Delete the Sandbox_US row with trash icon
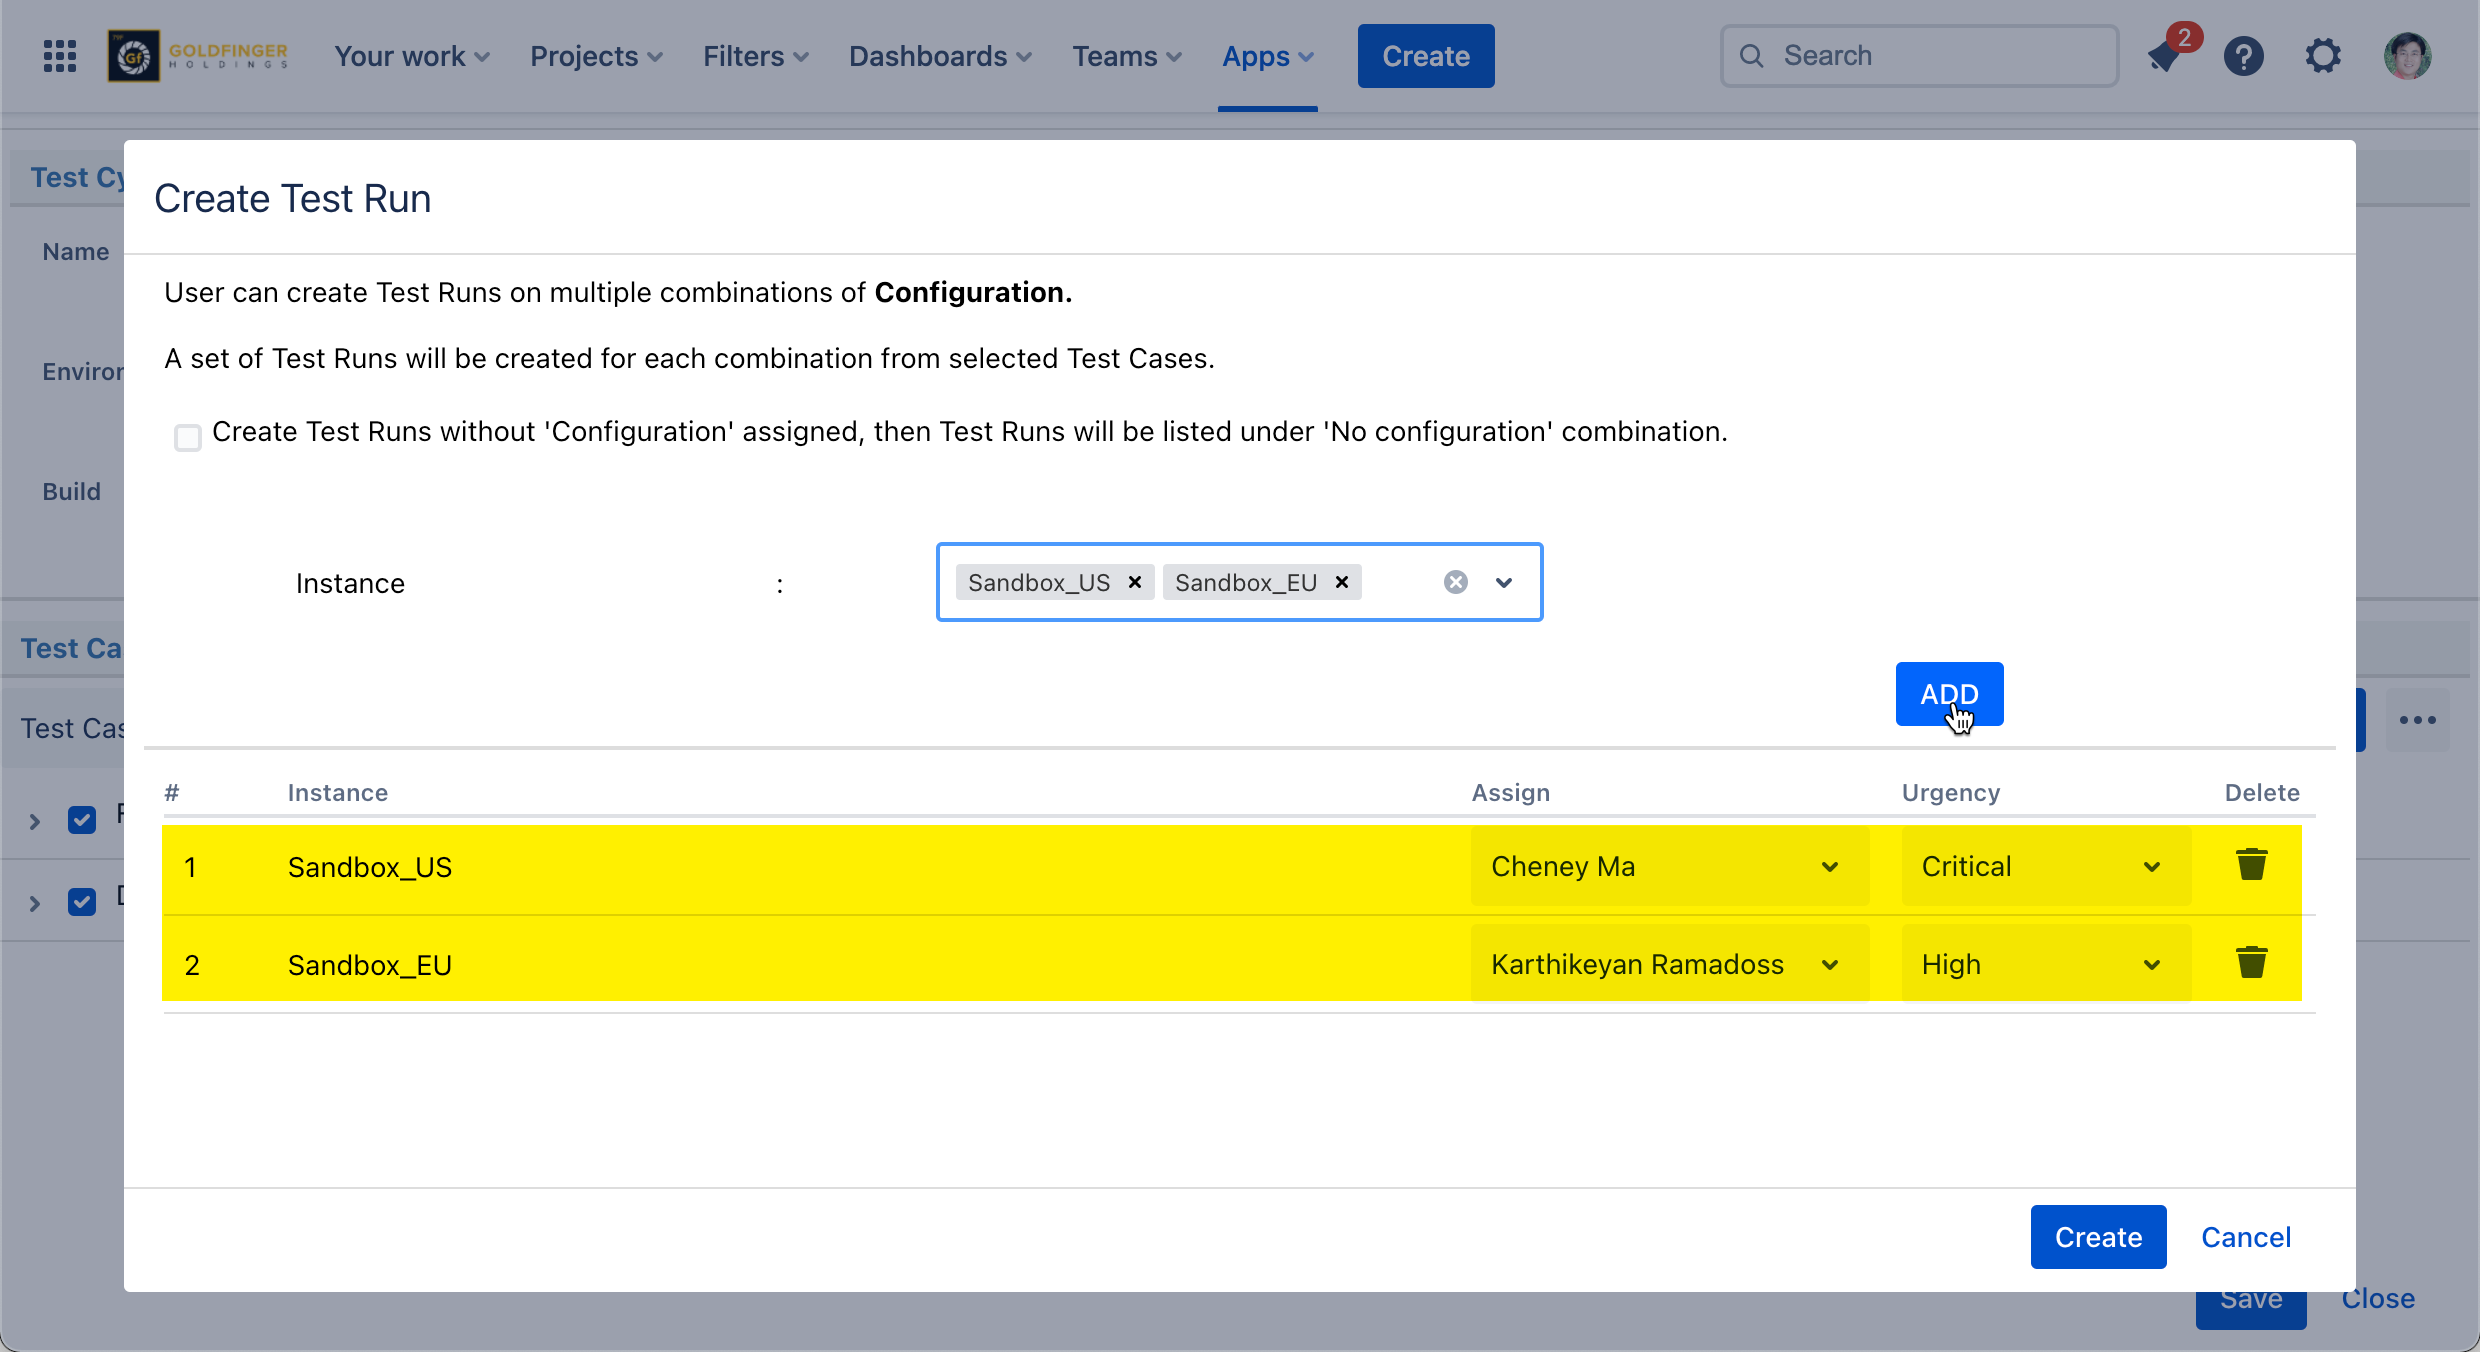The width and height of the screenshot is (2480, 1352). coord(2251,865)
